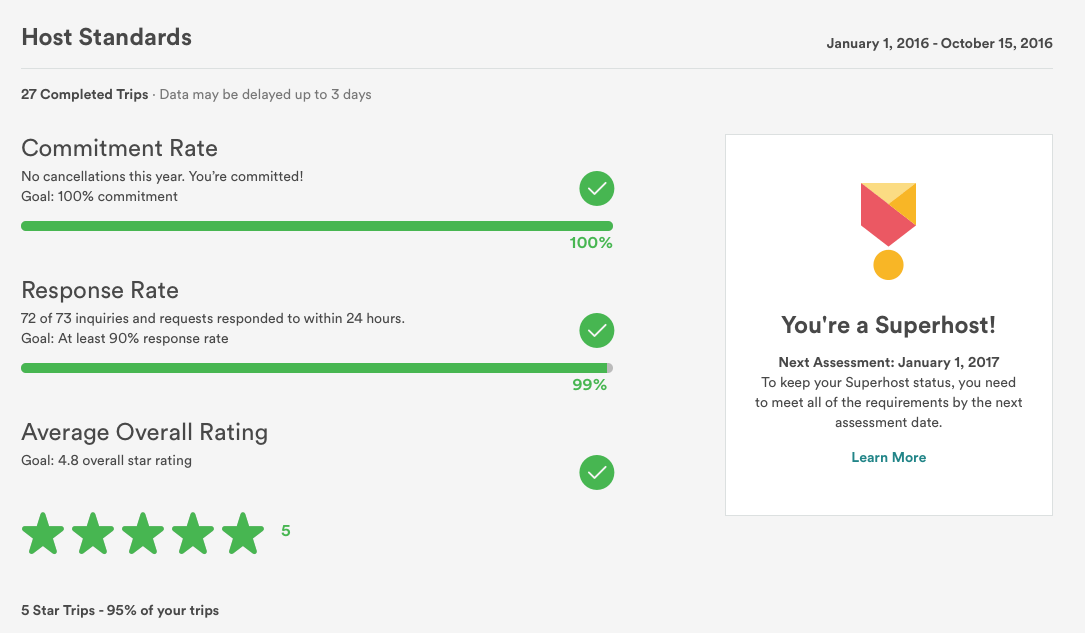Click the first green star in the rating
1085x633 pixels.
[x=43, y=533]
